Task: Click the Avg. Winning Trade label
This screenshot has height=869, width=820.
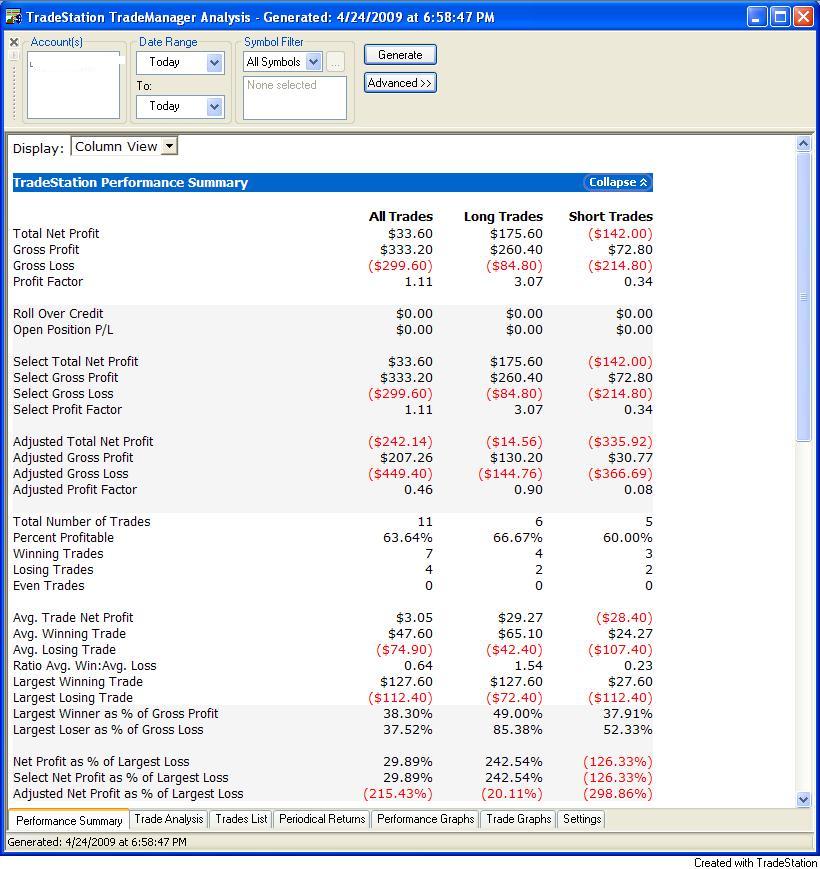Action: pos(69,634)
